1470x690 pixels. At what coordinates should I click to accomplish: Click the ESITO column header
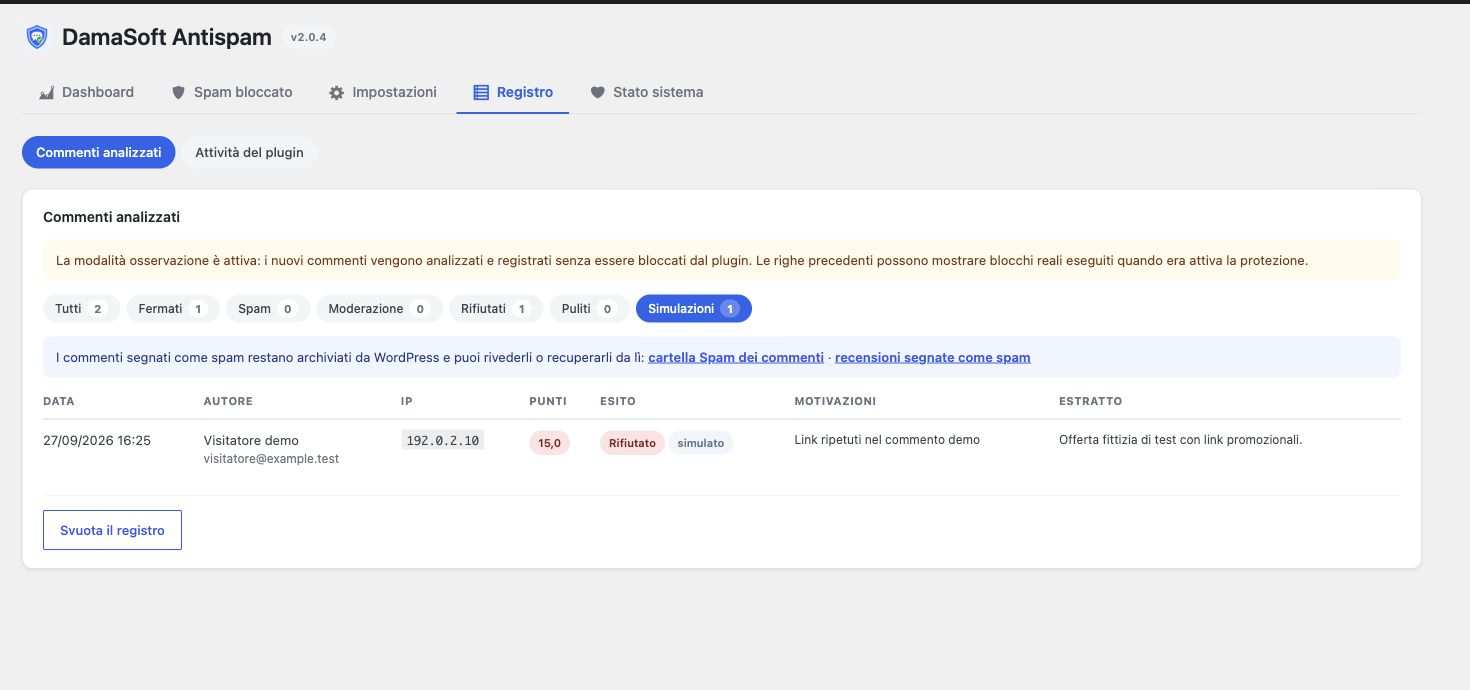(618, 401)
